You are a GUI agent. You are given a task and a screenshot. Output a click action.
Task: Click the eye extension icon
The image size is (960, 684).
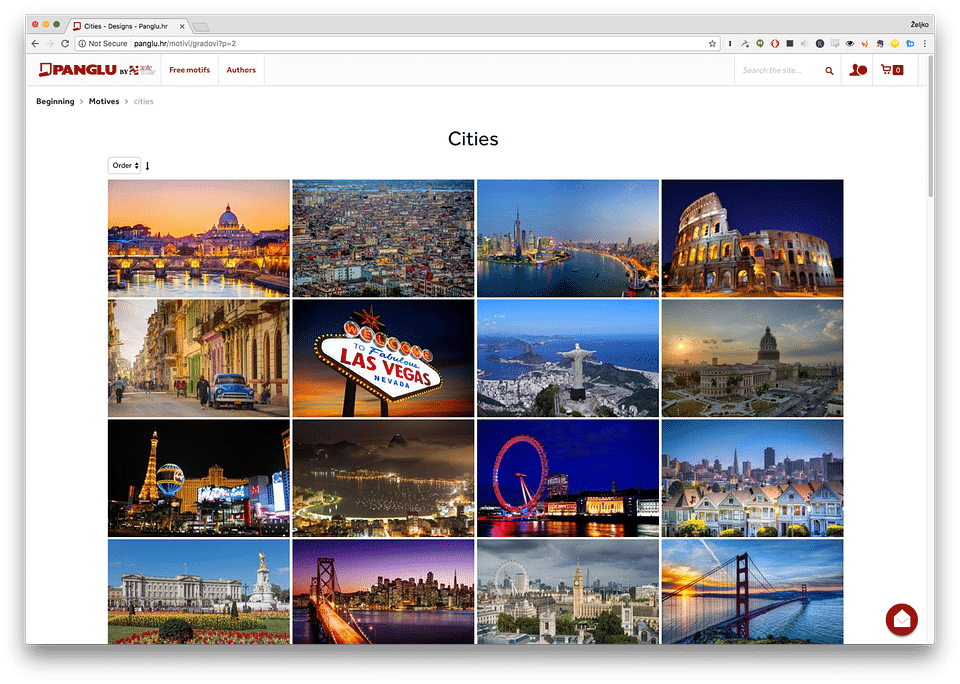[850, 43]
